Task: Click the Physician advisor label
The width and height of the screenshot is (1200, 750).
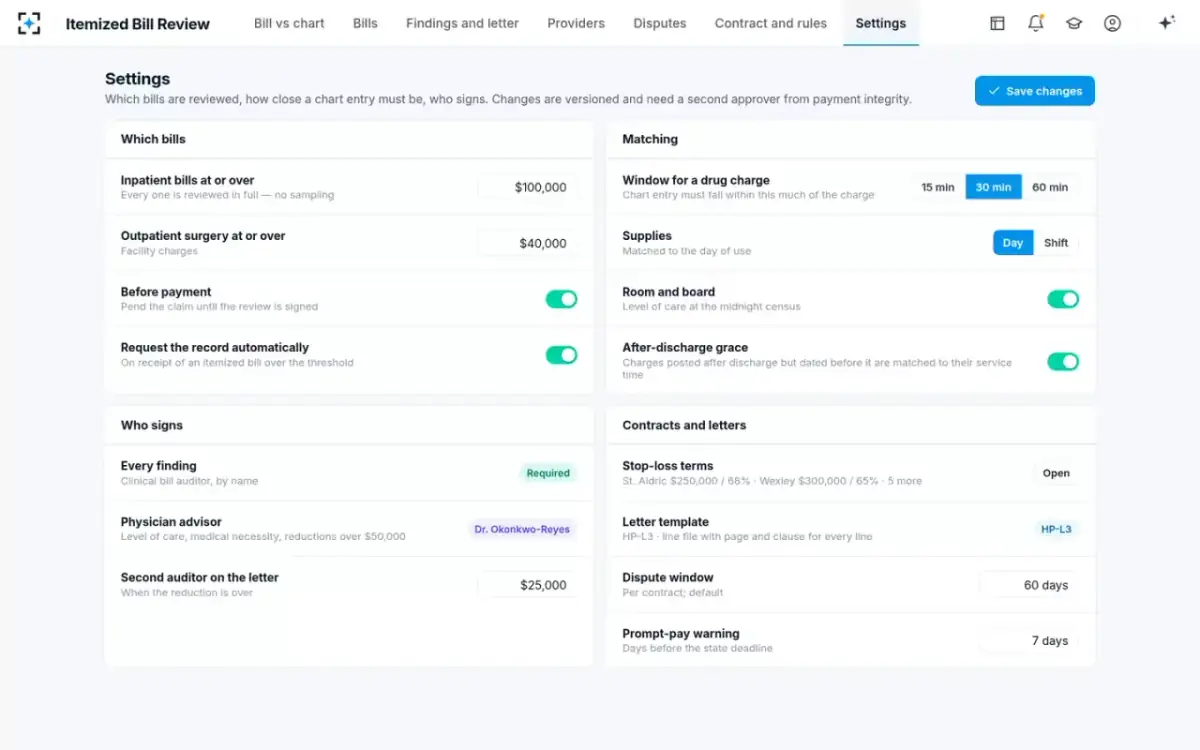Action: [x=171, y=522]
